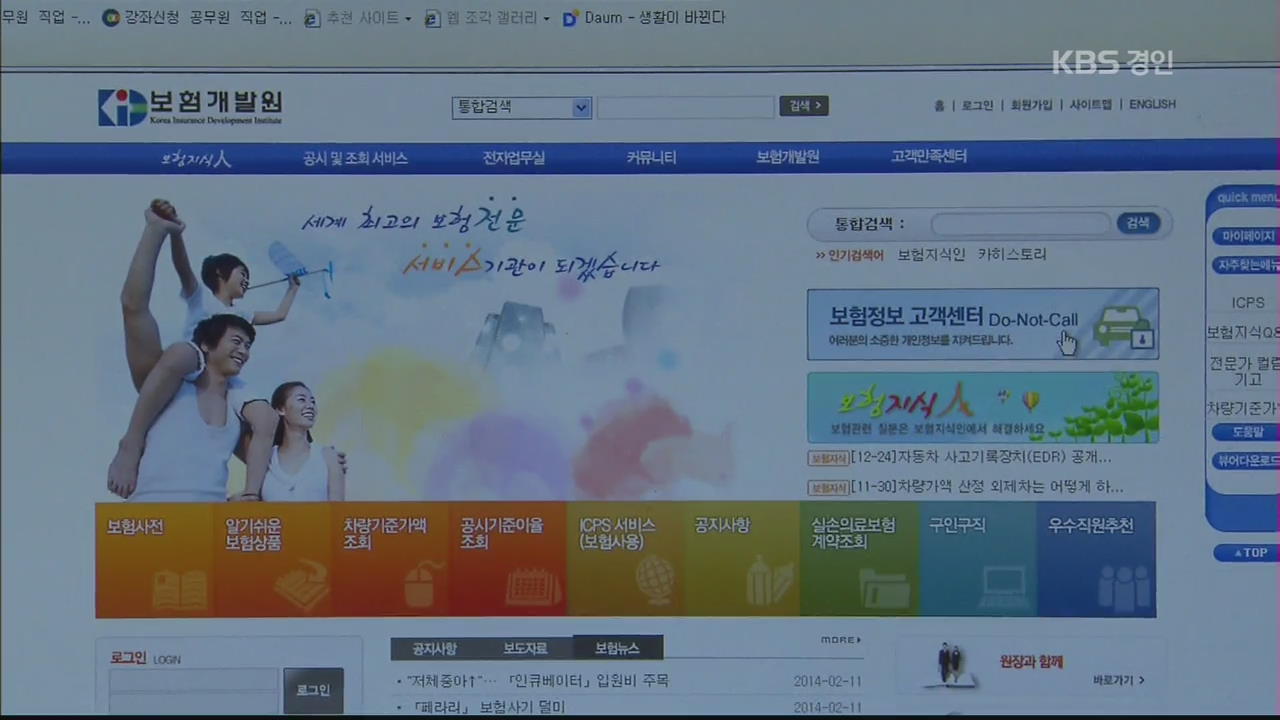Open the 홈 link
Viewport: 1280px width, 720px height.
point(939,105)
